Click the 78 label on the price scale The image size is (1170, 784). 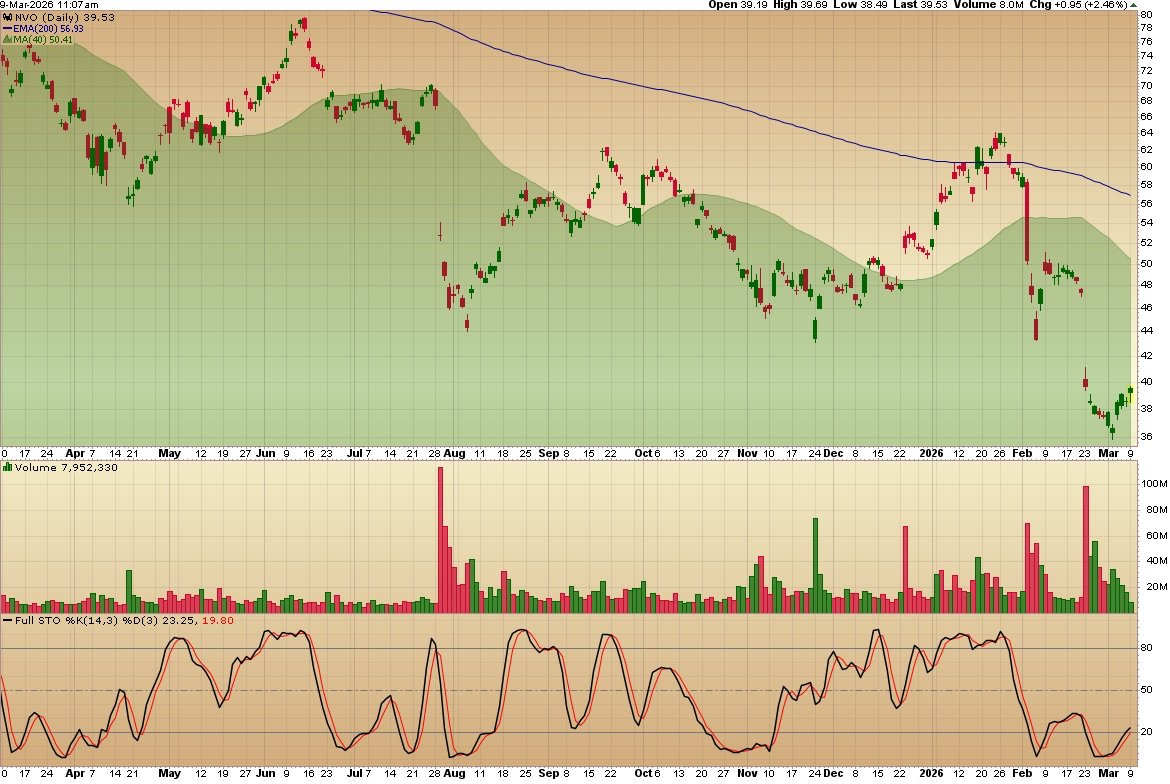coord(1146,28)
